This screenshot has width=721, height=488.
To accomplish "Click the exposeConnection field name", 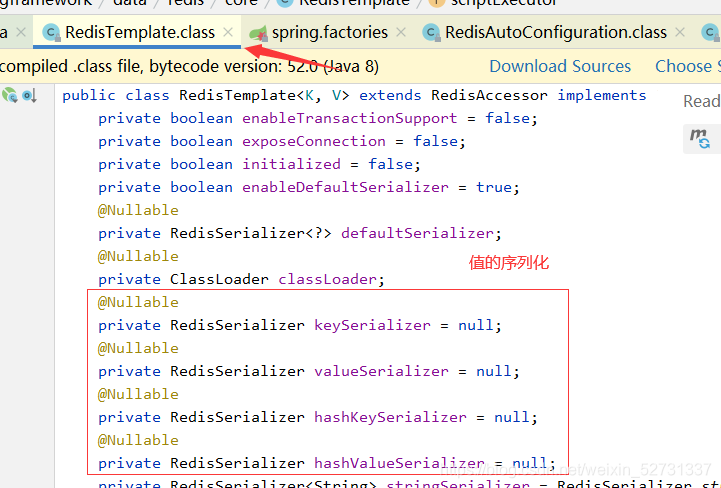I will coord(314,141).
